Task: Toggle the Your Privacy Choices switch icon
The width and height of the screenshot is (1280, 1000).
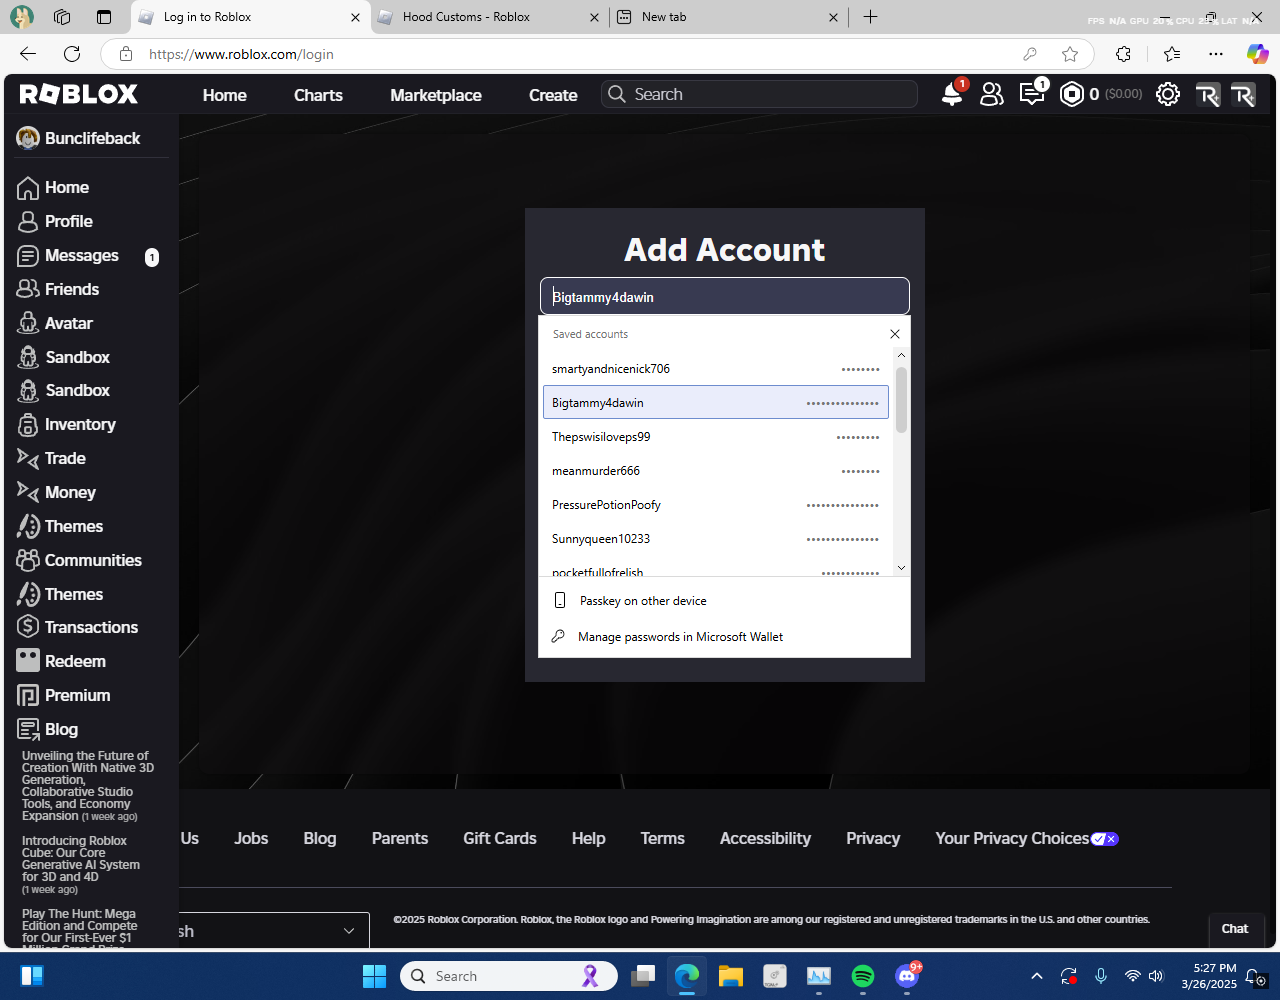Action: (1105, 839)
